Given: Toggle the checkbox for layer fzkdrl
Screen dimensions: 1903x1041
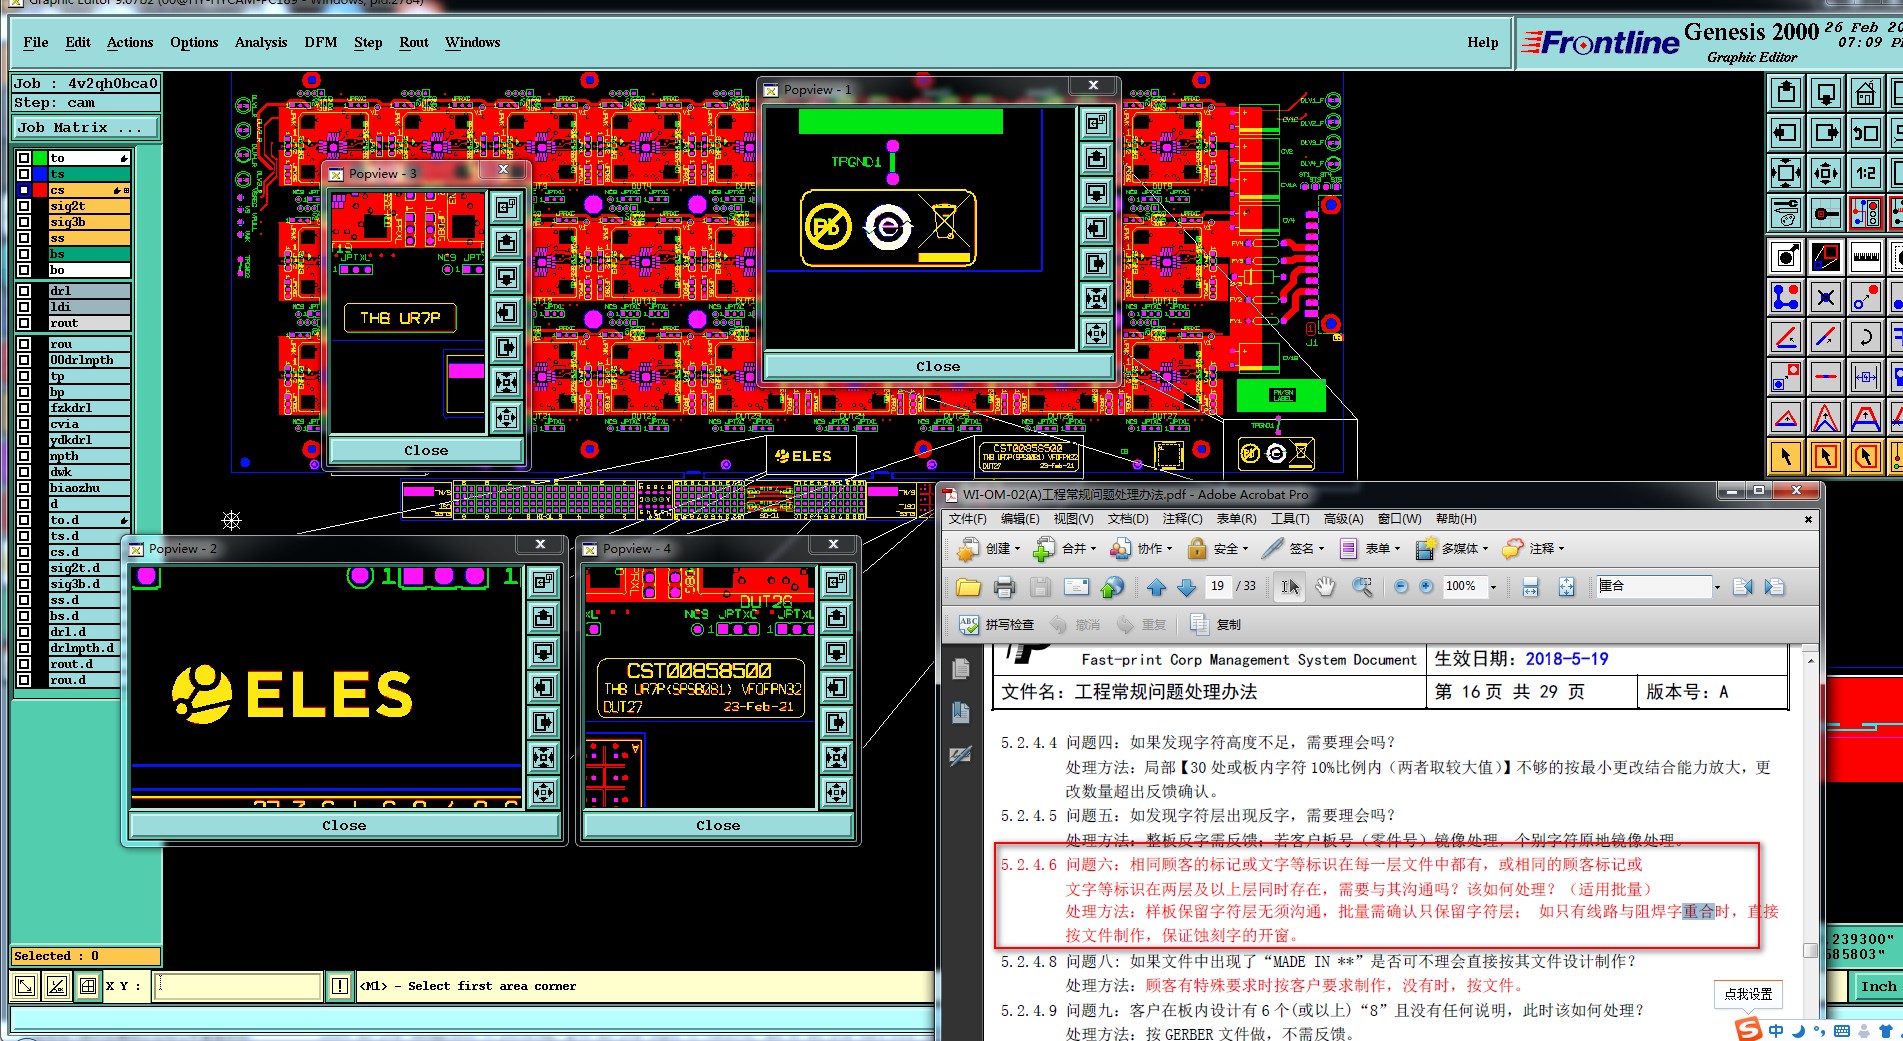Looking at the screenshot, I should click(x=24, y=408).
